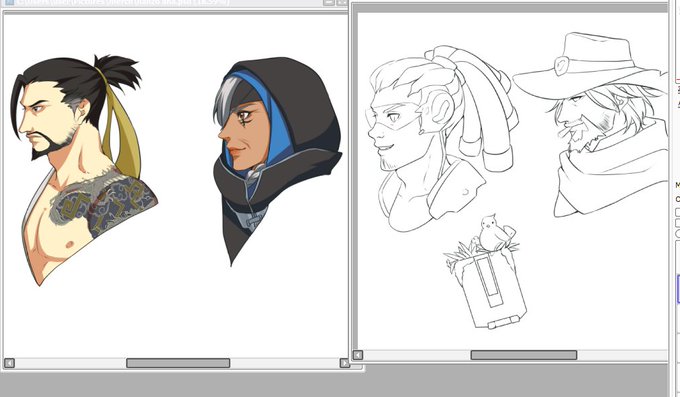680x397 pixels.
Task: Click the left canvas window's horizontal scrollbar thumb
Action: click(x=178, y=363)
